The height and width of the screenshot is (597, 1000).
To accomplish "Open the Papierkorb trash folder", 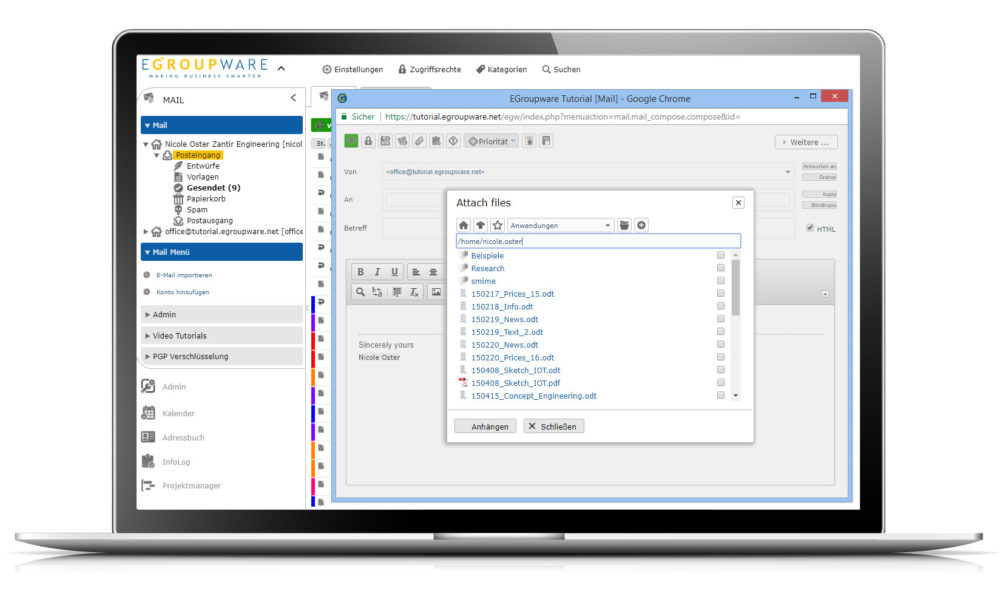I will coord(204,198).
